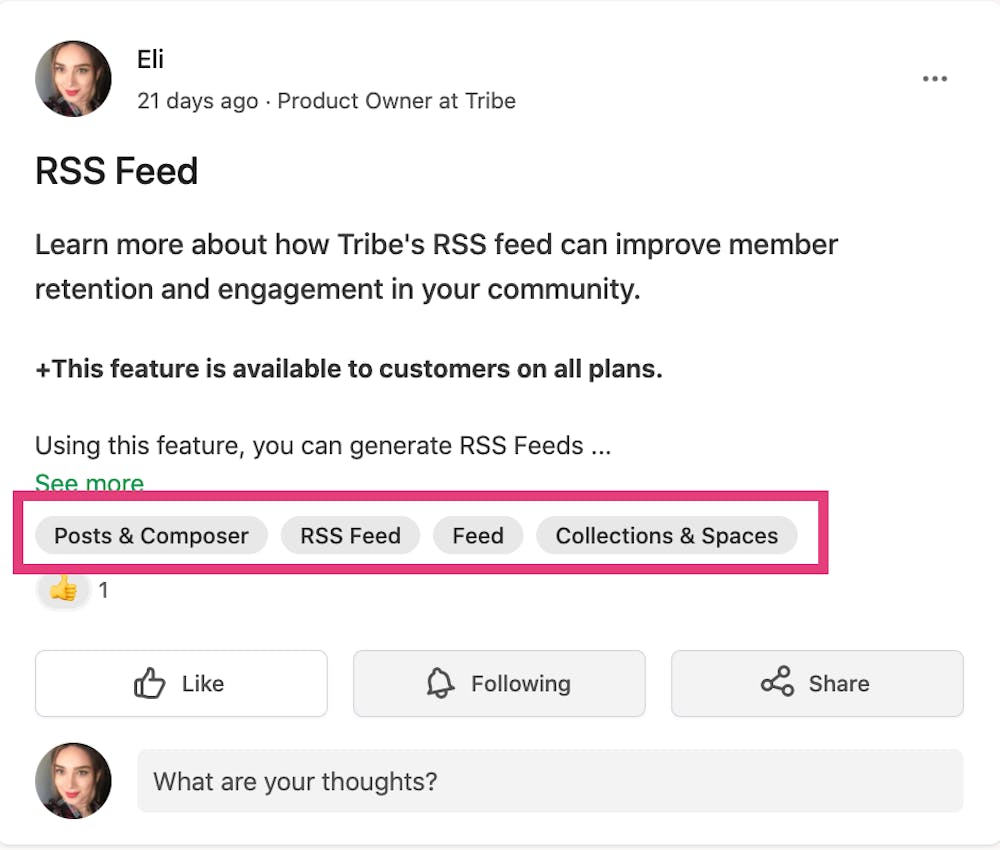The width and height of the screenshot is (1000, 850).
Task: Open the Feed tag
Action: point(477,536)
